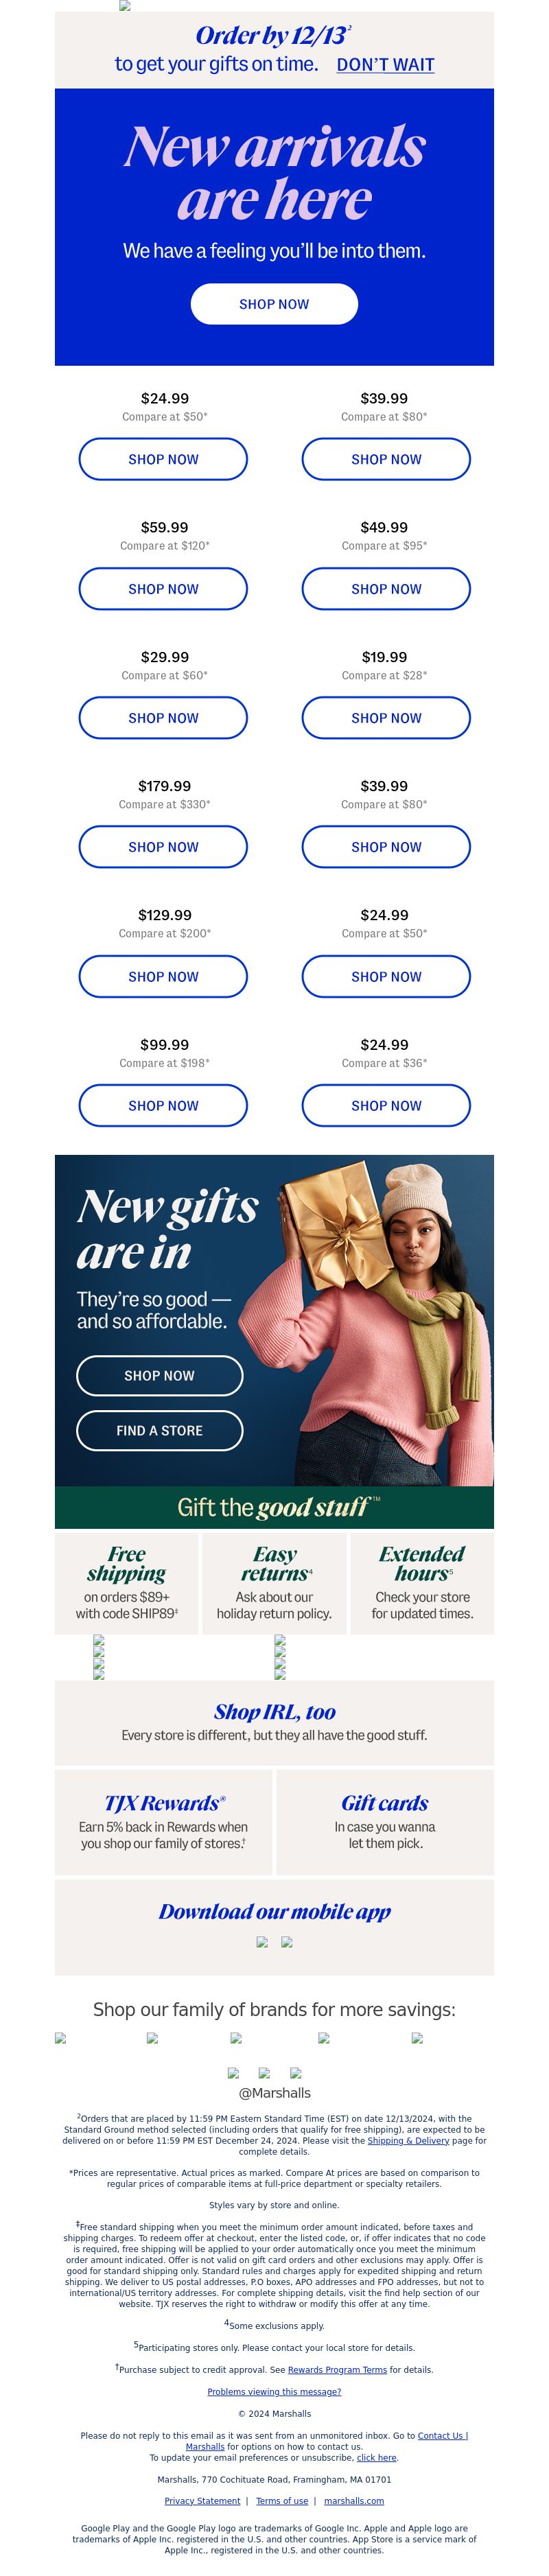The image size is (549, 2576).
Task: Open the TJX Rewards tile
Action: tap(164, 1822)
